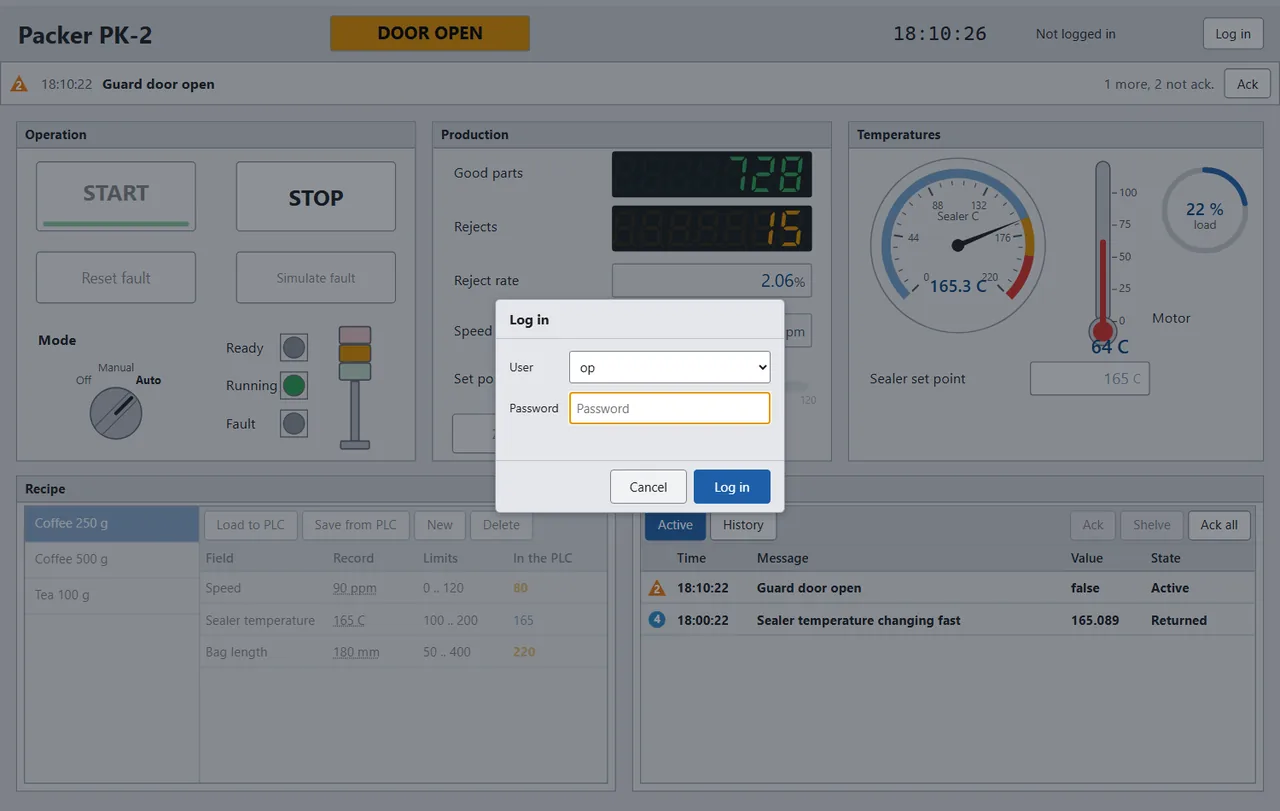The height and width of the screenshot is (811, 1280).
Task: Select the Tea 100 g recipe
Action: (x=112, y=595)
